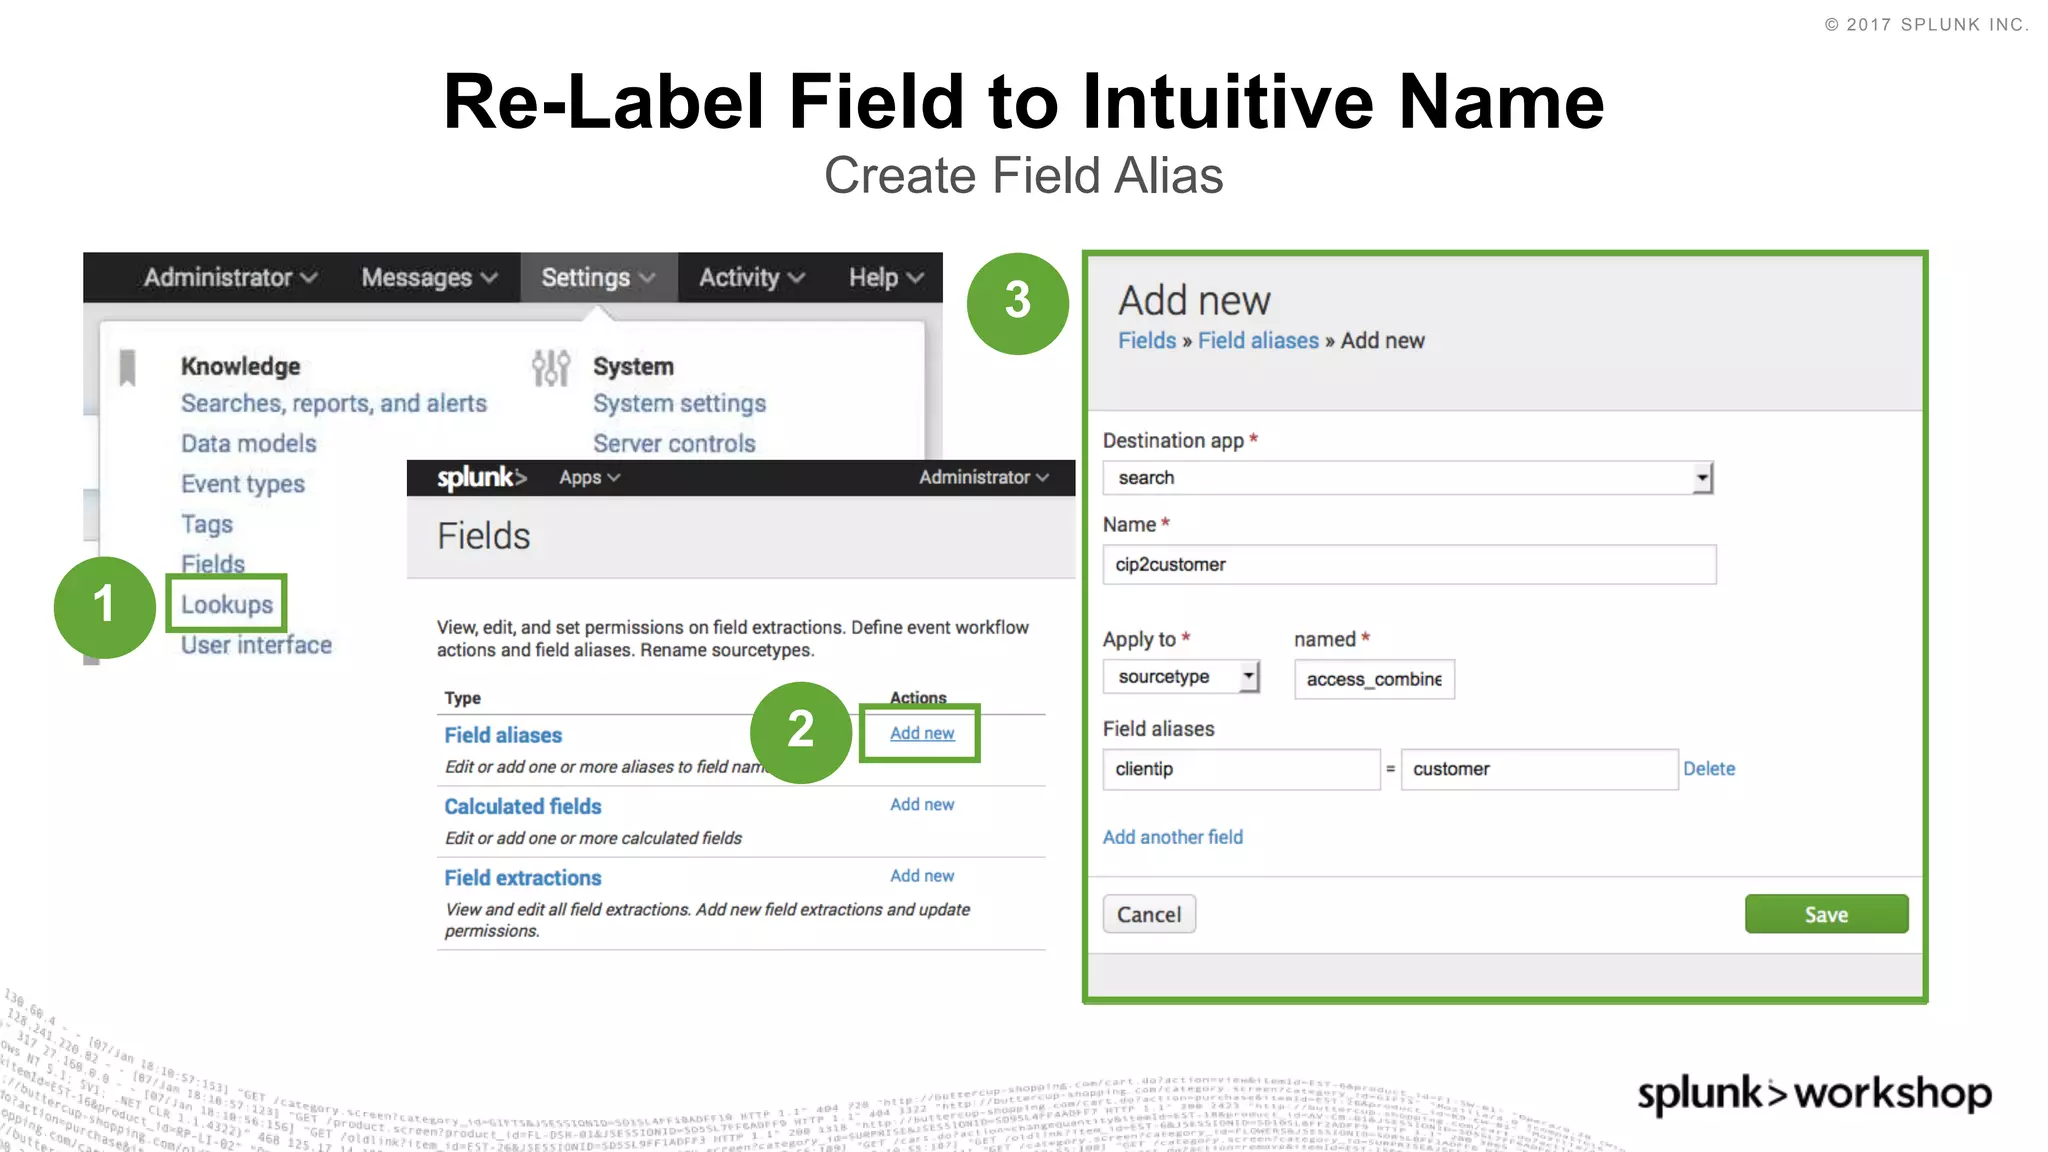Open the Administrator menu in top bar
Screen dimensions: 2048x1152
click(230, 277)
